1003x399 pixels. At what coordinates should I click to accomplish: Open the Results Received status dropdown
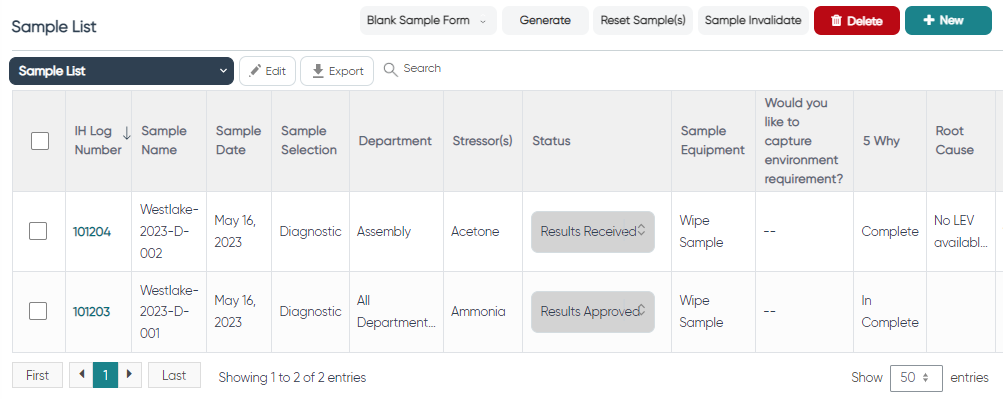(593, 231)
